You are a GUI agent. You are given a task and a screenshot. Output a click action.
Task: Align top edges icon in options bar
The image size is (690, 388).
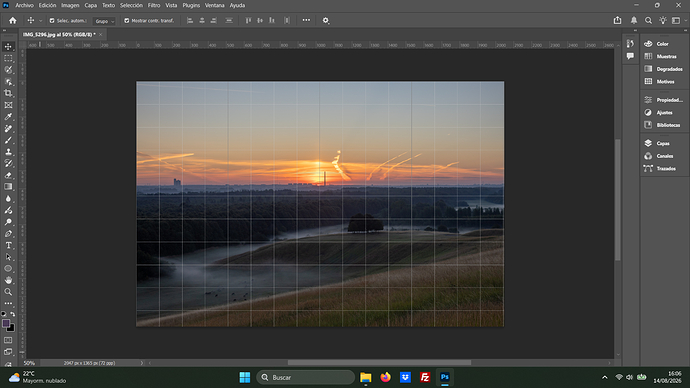pos(248,20)
